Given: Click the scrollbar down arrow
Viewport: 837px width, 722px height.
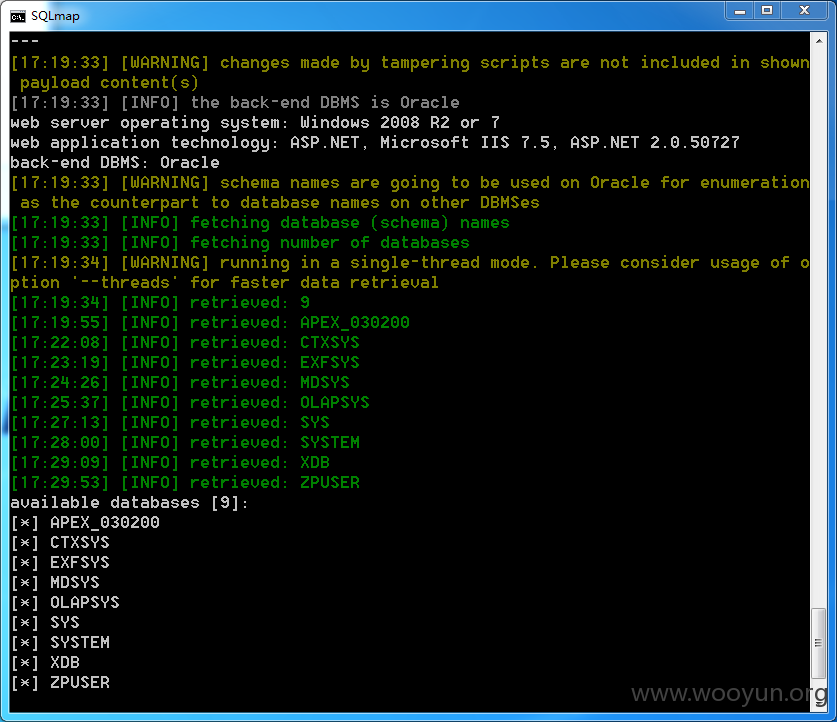Looking at the screenshot, I should 818,704.
